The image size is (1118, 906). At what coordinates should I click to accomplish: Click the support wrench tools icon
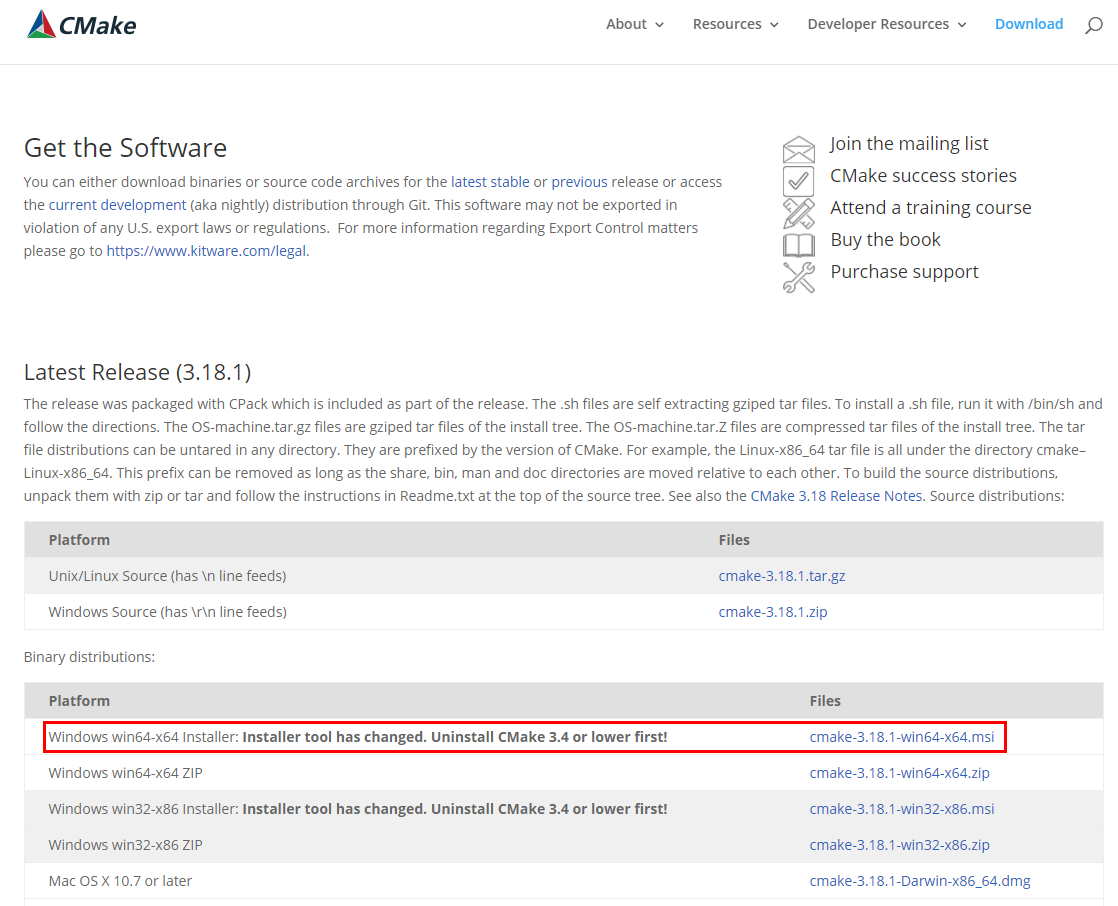click(799, 277)
